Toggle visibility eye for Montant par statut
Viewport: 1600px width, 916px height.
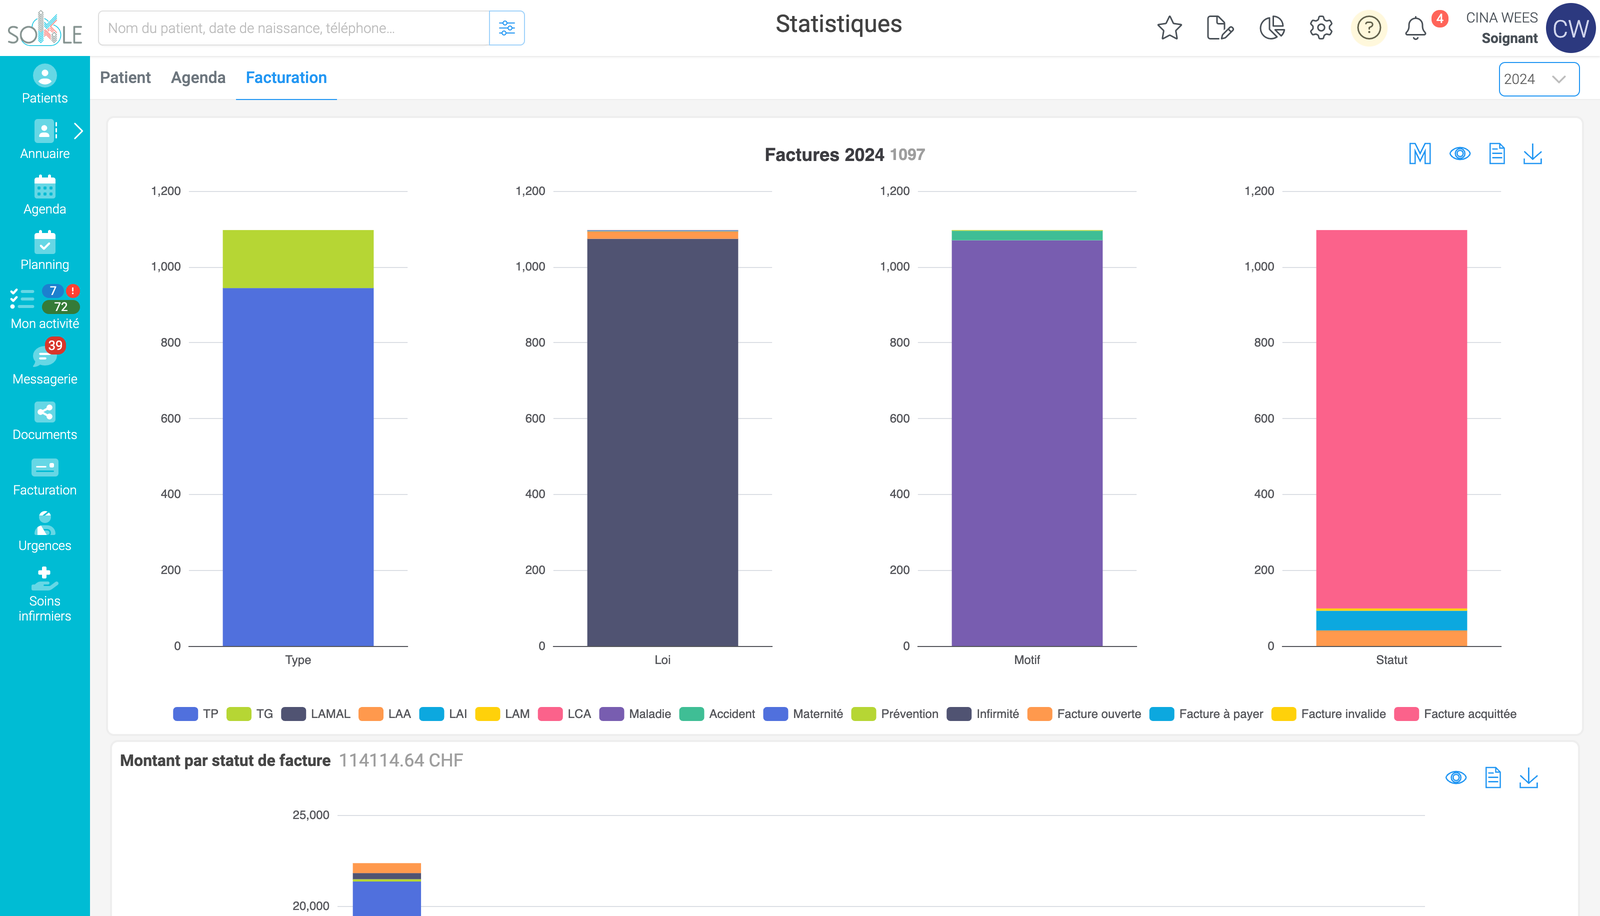click(x=1456, y=778)
